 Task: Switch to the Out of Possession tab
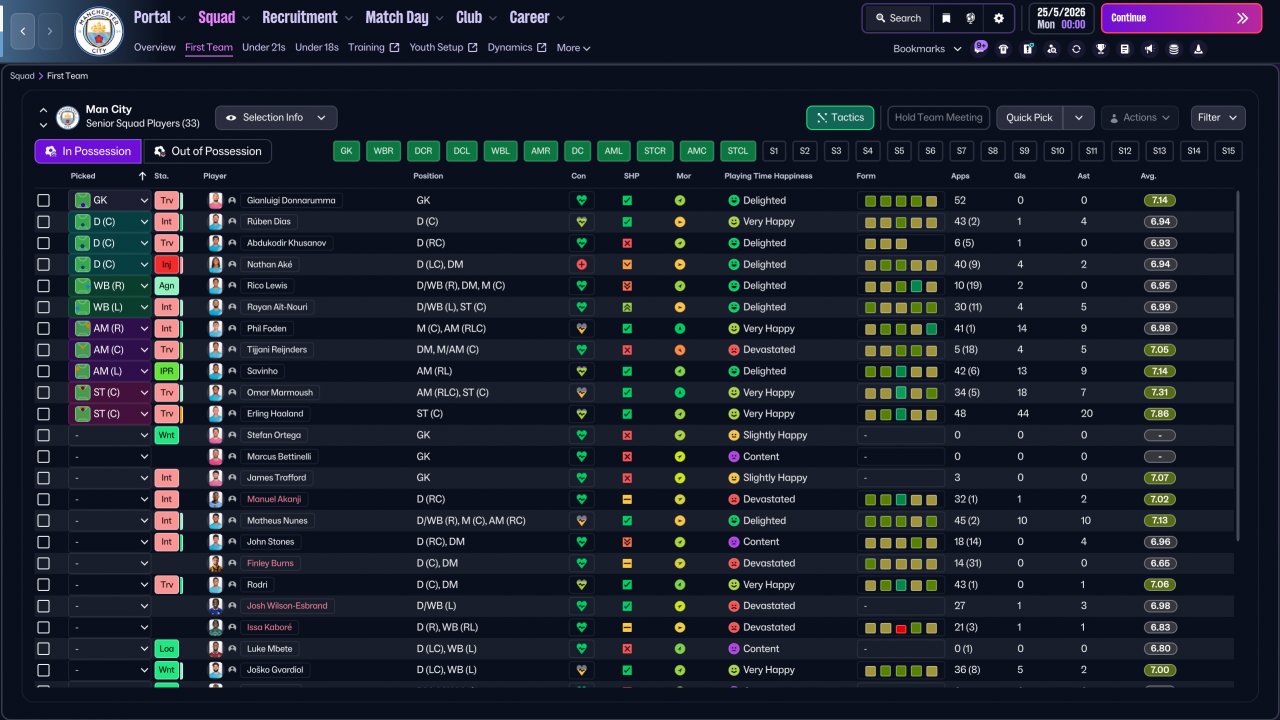tap(208, 151)
